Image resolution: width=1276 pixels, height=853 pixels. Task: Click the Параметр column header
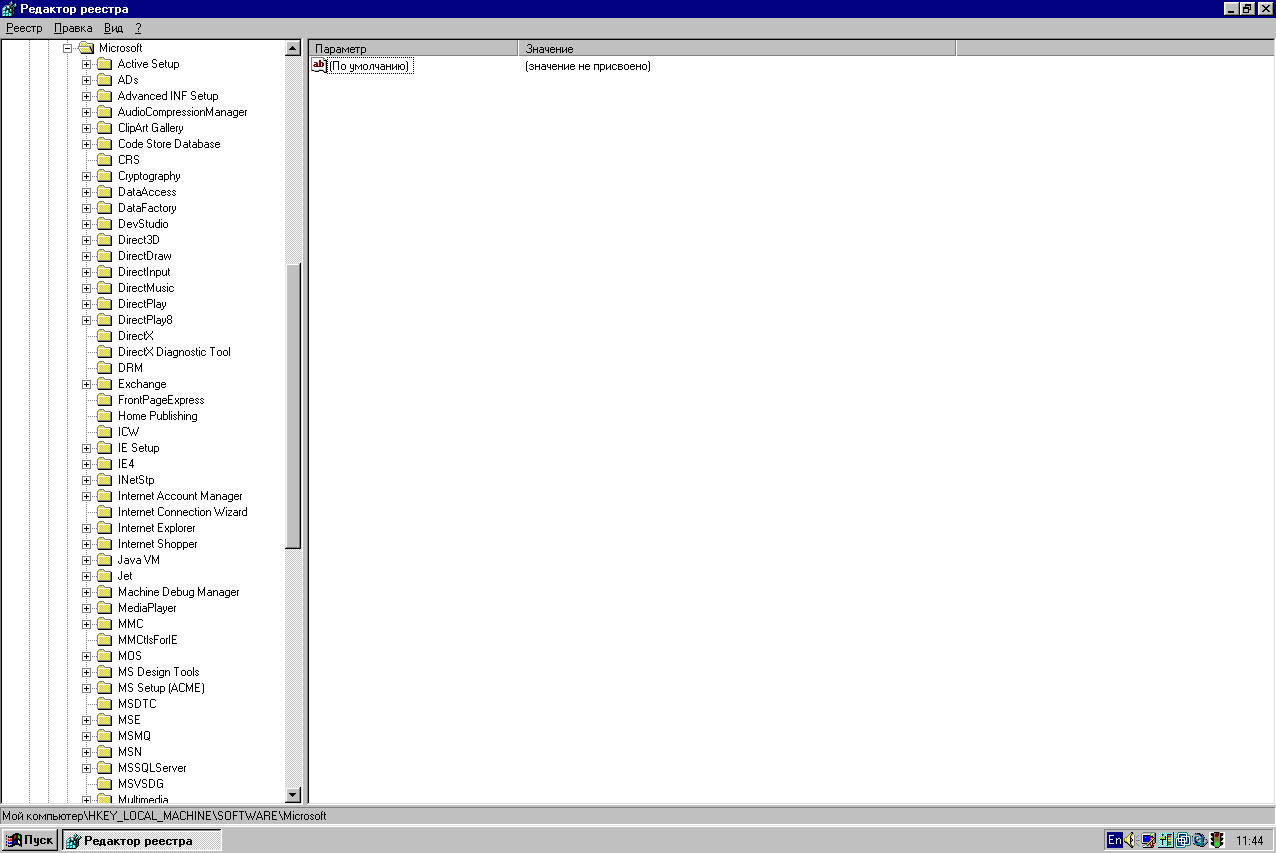click(413, 48)
